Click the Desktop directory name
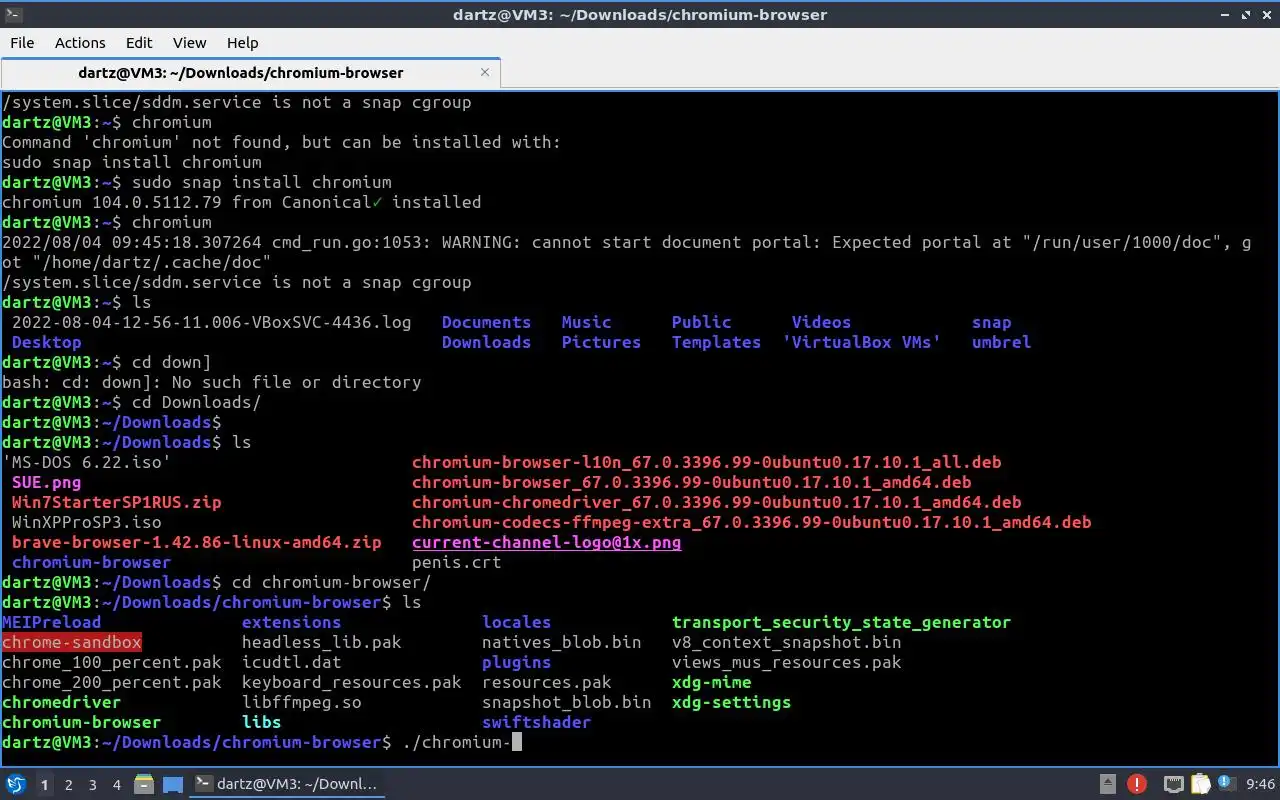The image size is (1280, 800). pyautogui.click(x=47, y=342)
